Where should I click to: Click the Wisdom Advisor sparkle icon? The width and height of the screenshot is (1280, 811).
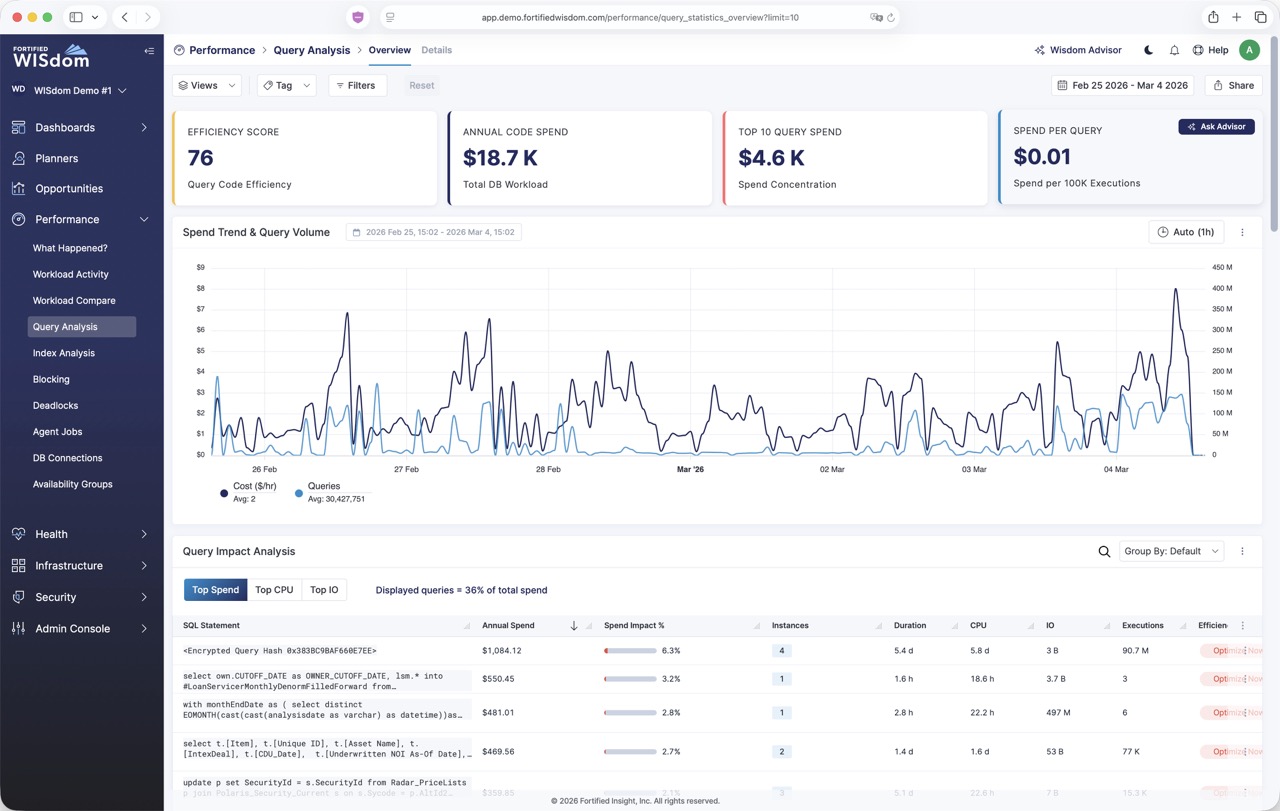[x=1040, y=50]
